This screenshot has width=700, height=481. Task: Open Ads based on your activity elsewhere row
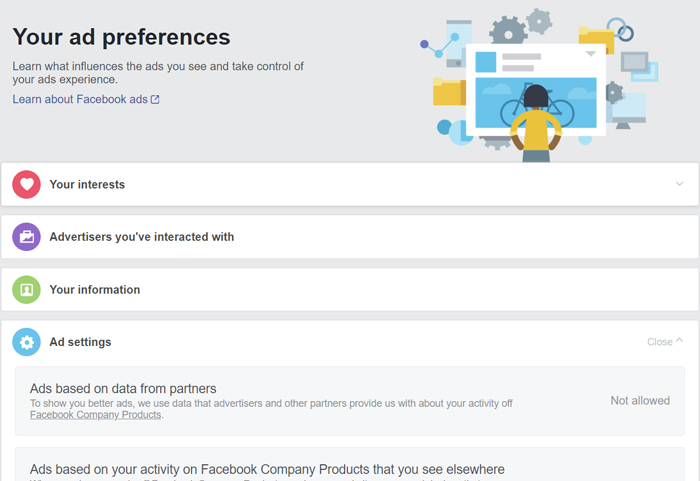point(267,469)
